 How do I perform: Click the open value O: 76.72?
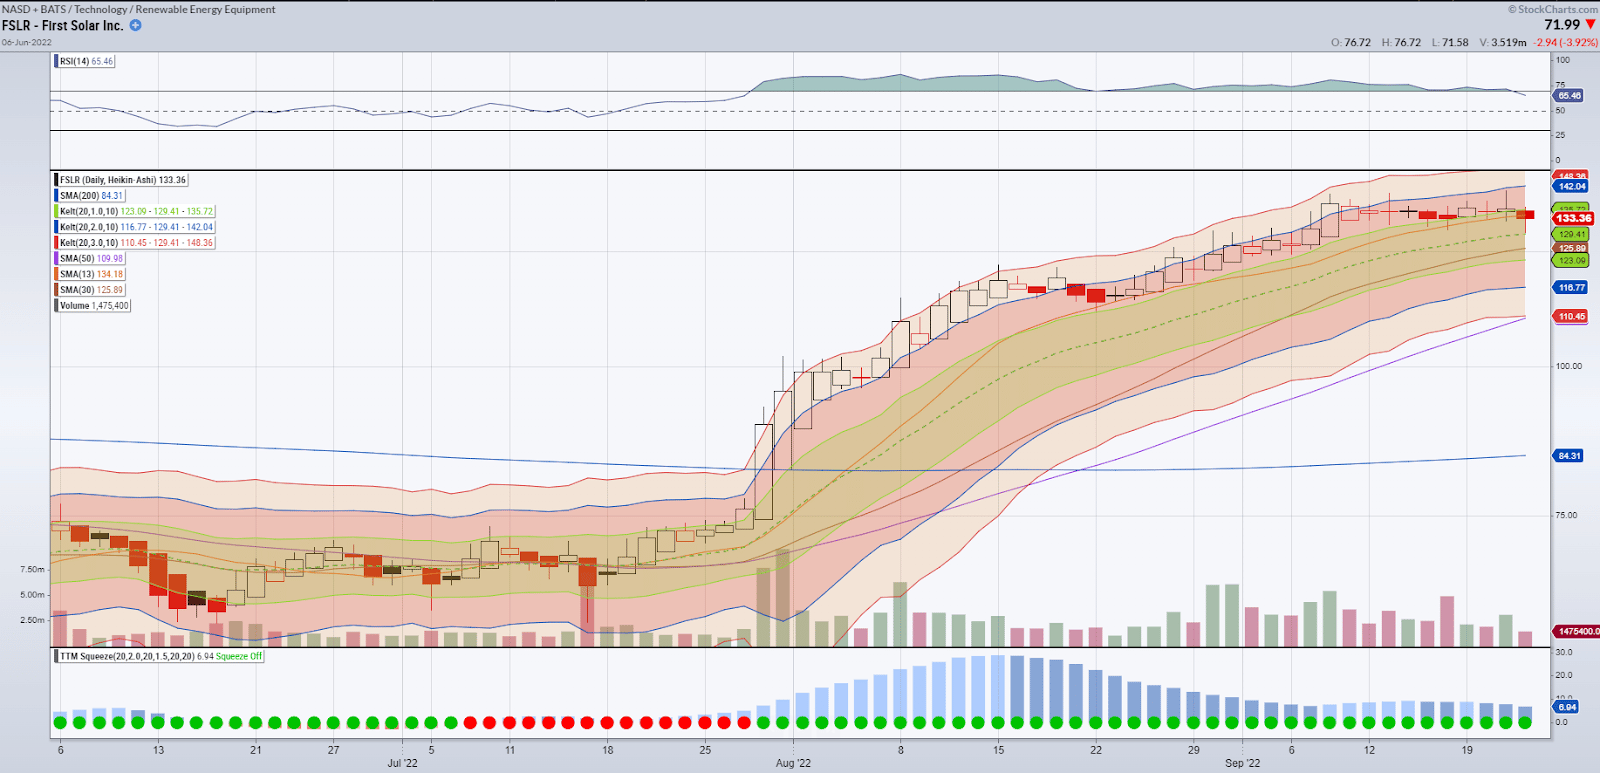(1351, 42)
